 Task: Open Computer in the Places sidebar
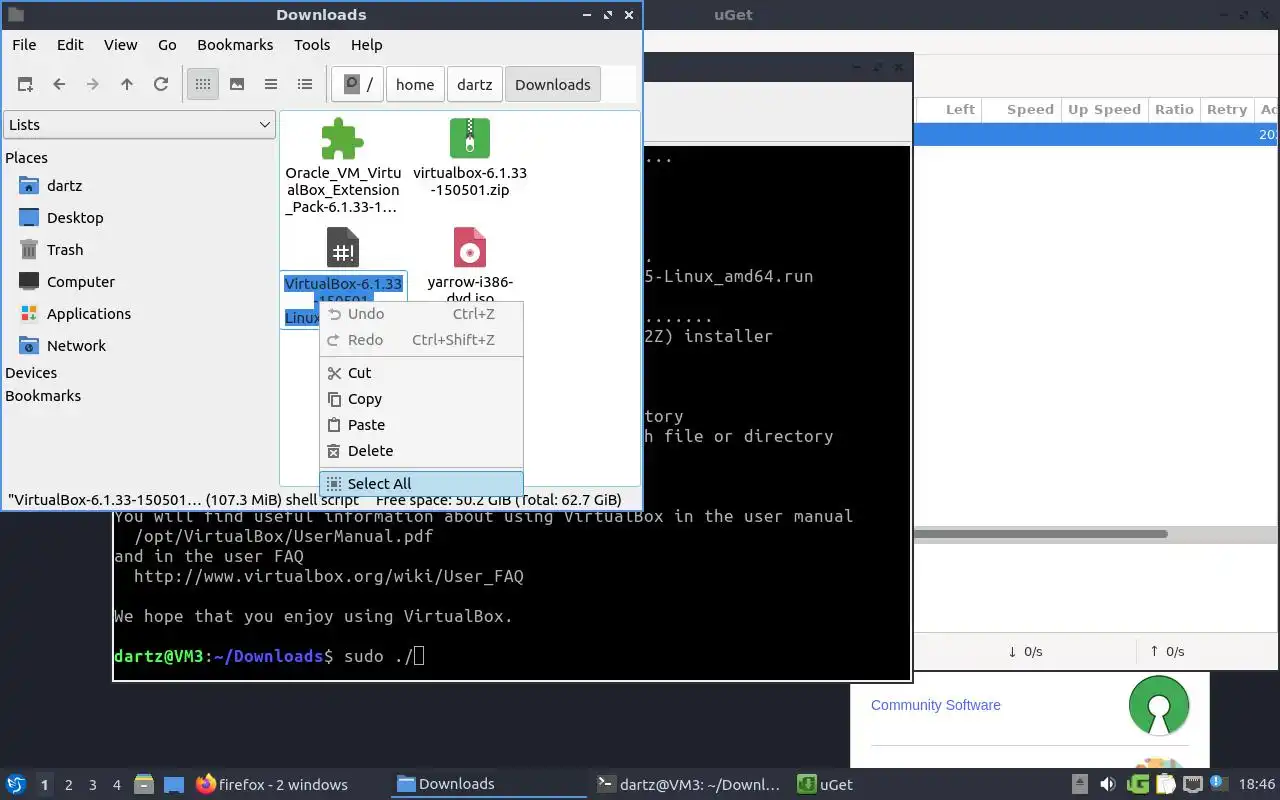tap(81, 282)
